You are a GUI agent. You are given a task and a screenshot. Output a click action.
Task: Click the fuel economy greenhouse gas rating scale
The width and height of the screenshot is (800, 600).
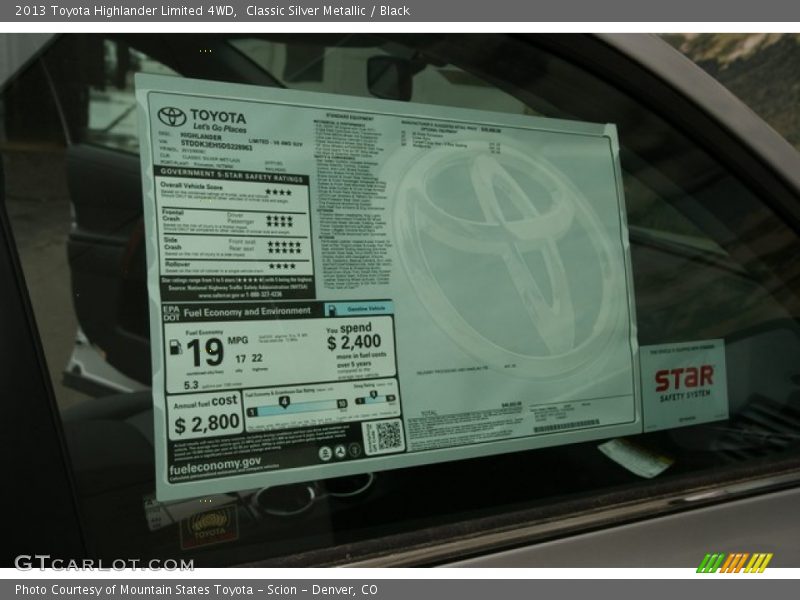click(298, 405)
